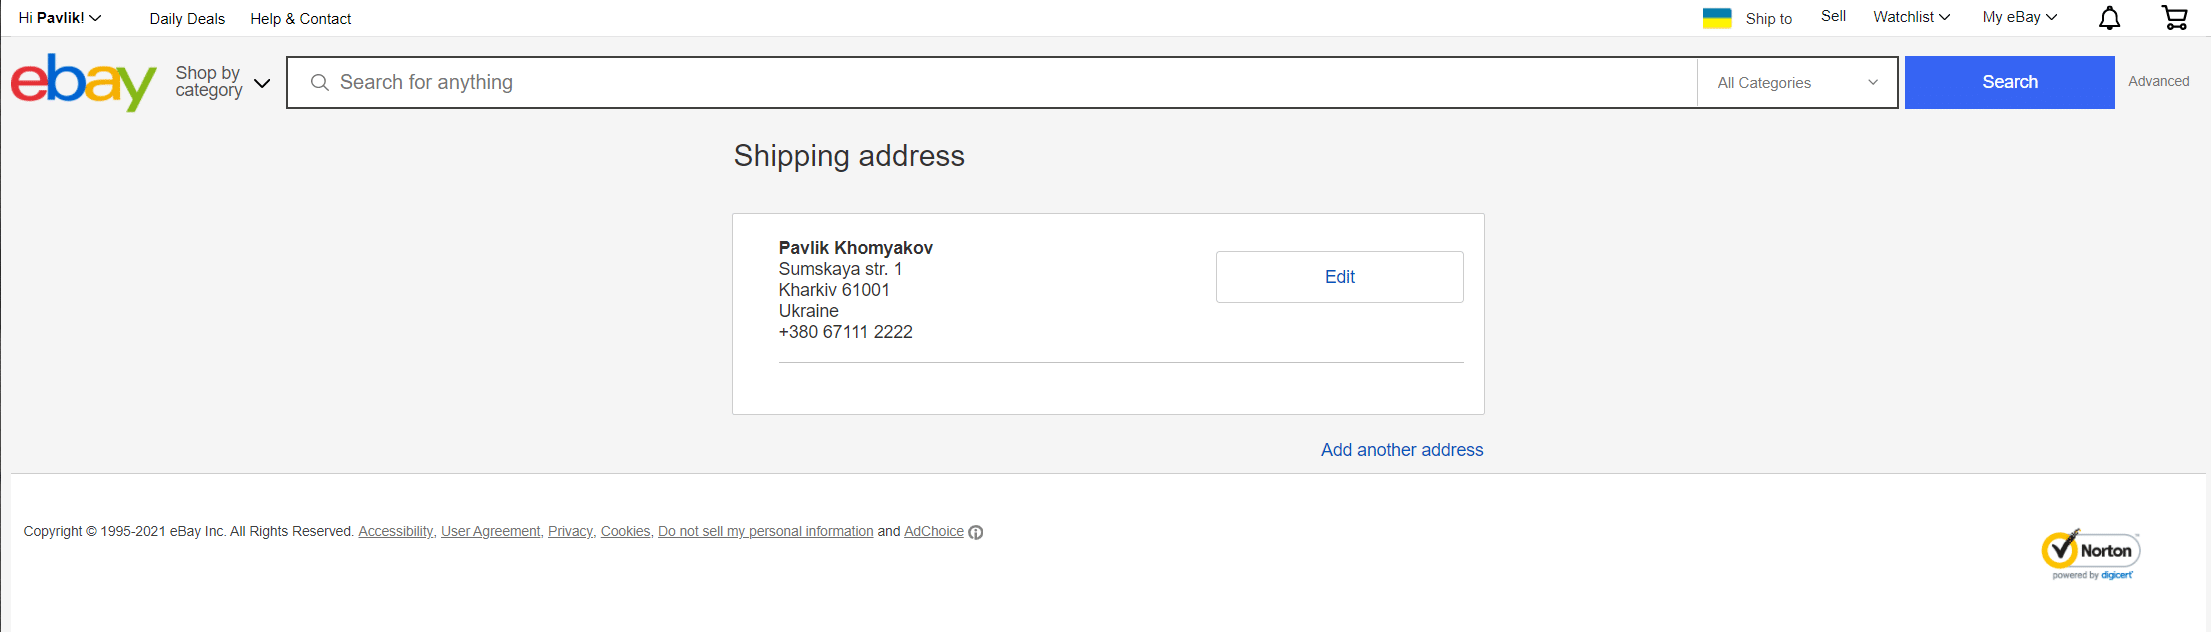Open the notifications bell icon
2211x632 pixels.
2109,18
